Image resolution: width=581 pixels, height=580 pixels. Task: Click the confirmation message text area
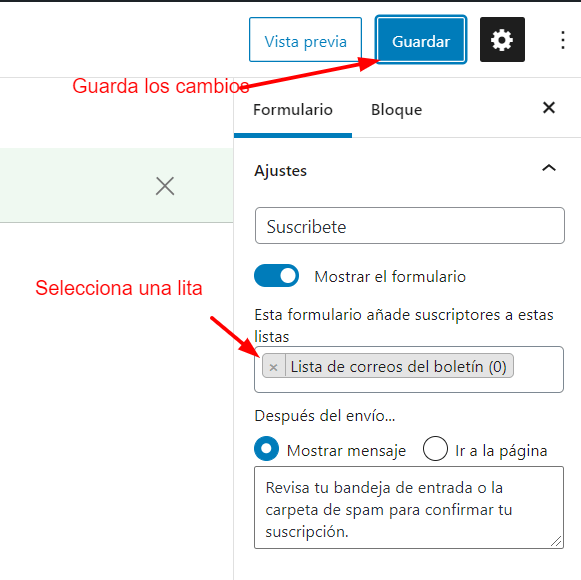click(x=409, y=507)
